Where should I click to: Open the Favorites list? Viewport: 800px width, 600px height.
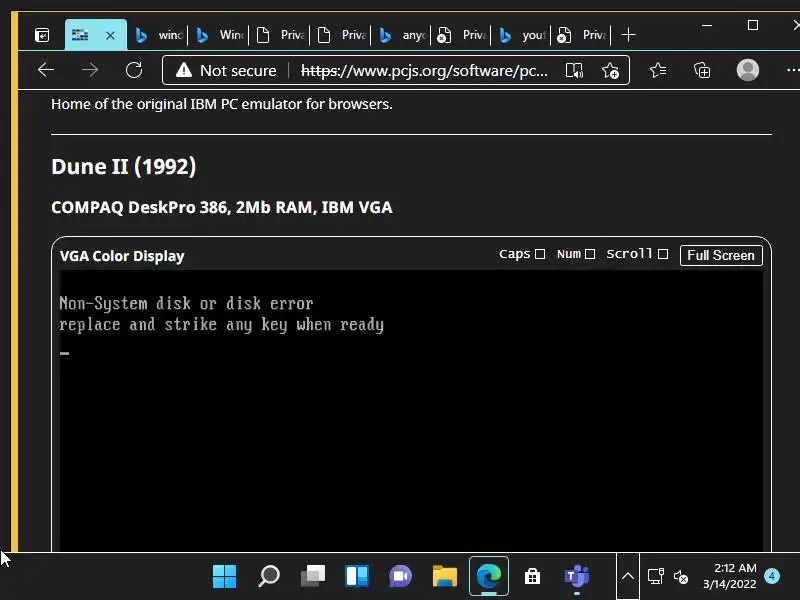658,70
